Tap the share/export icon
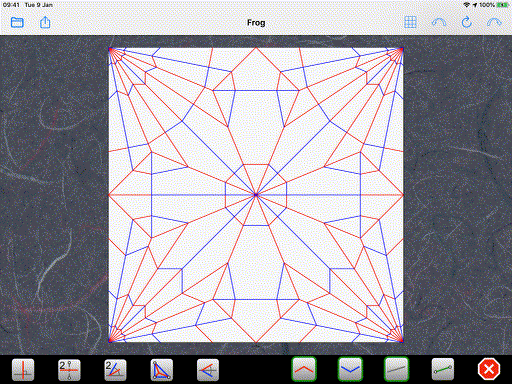 click(45, 22)
